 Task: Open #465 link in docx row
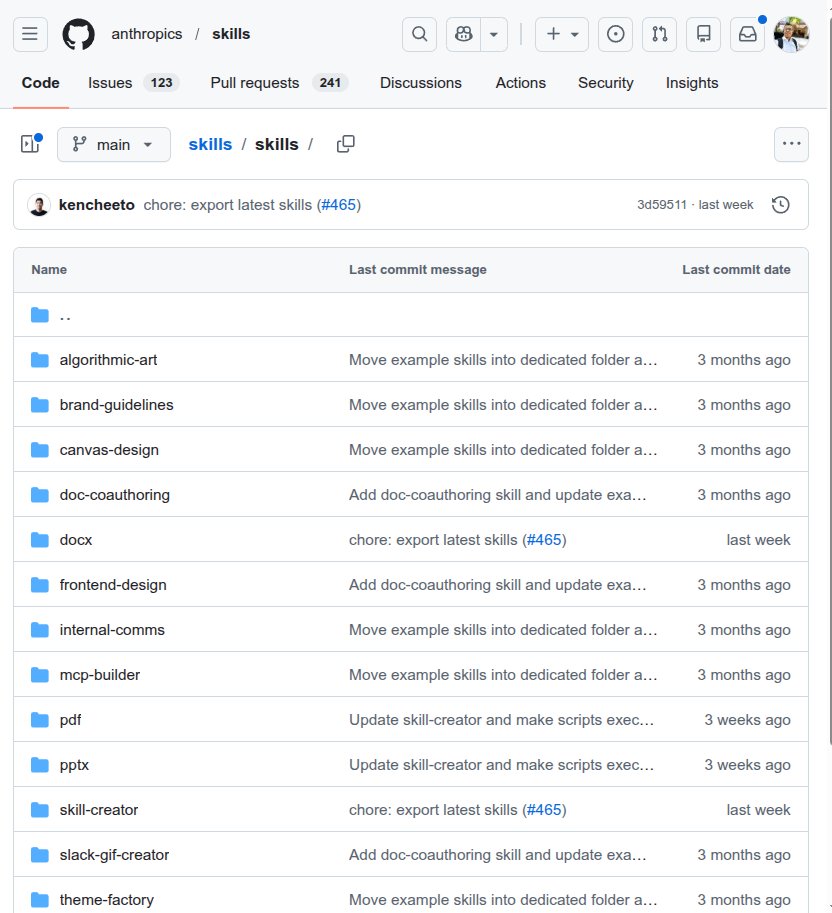(544, 540)
